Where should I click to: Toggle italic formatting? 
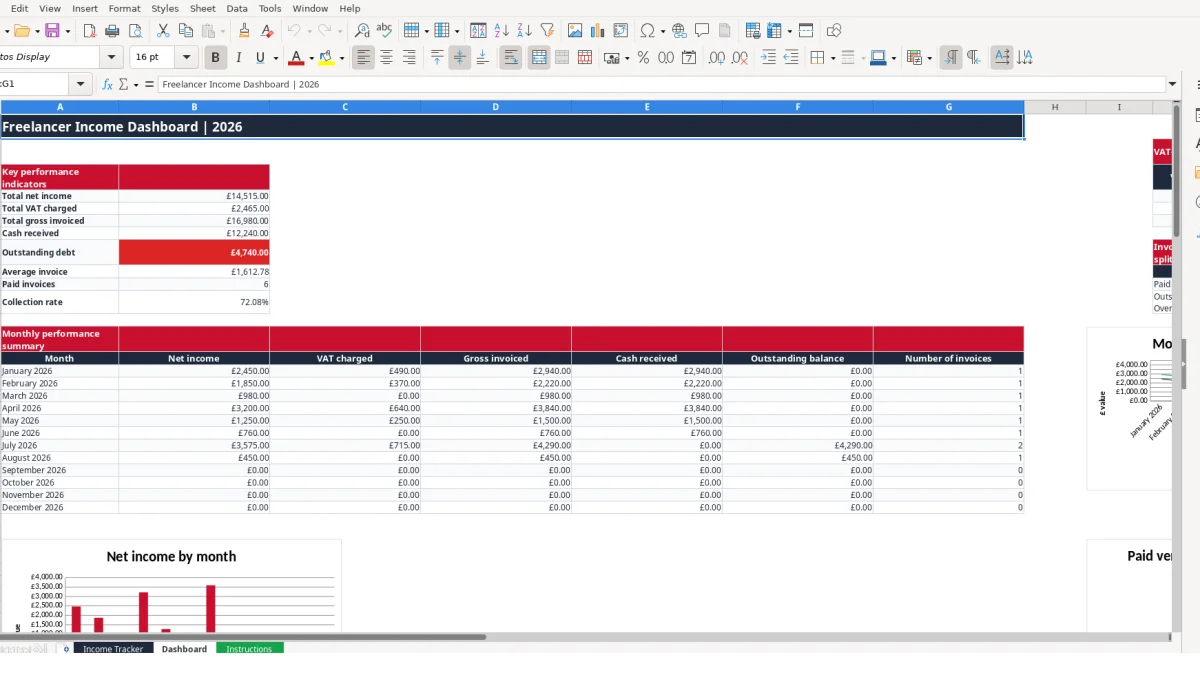(x=238, y=58)
